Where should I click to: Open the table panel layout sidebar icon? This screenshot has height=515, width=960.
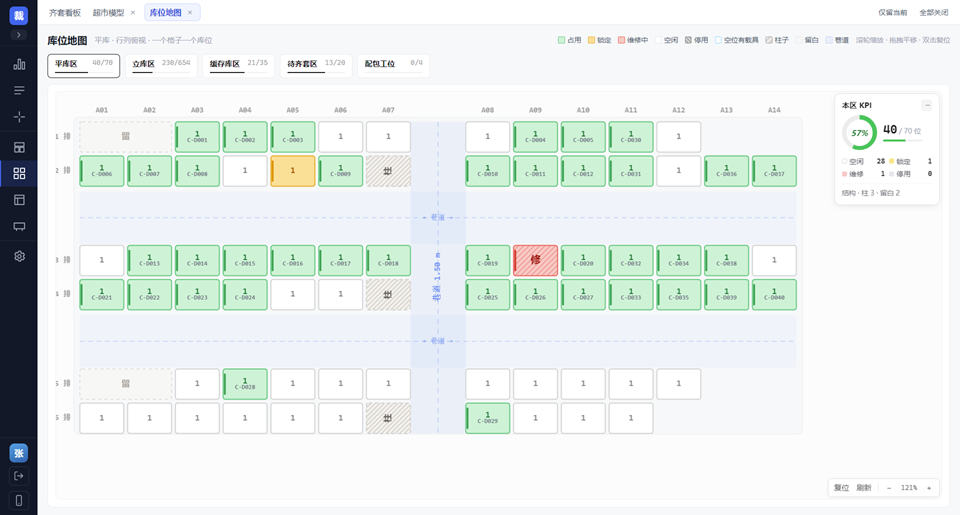point(19,200)
